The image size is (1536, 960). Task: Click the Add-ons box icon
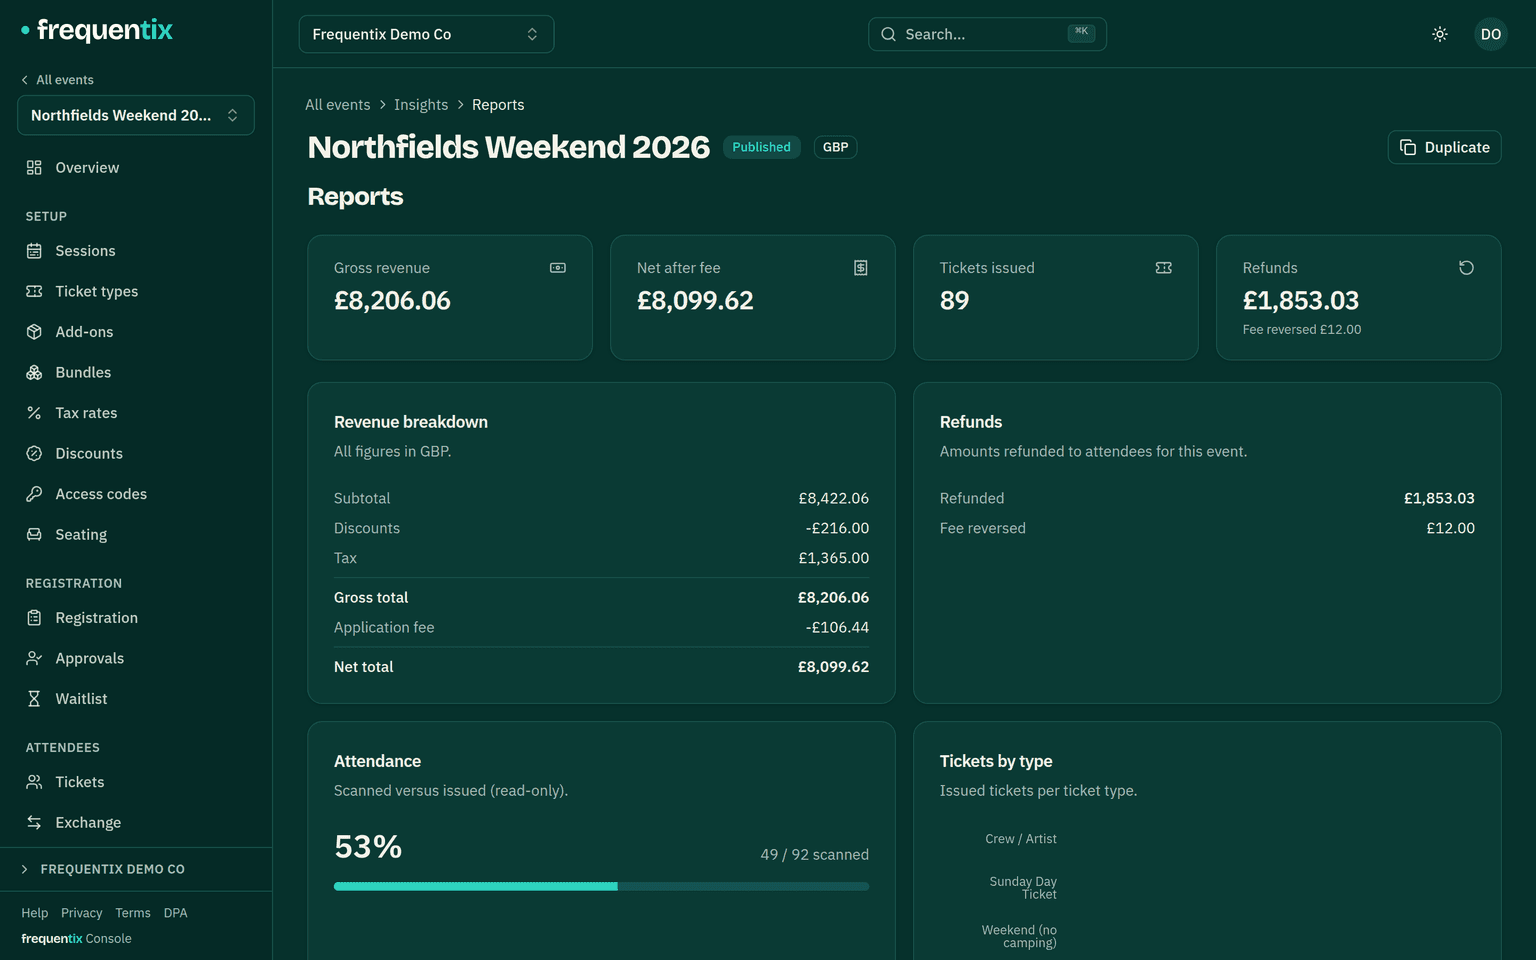click(x=34, y=332)
